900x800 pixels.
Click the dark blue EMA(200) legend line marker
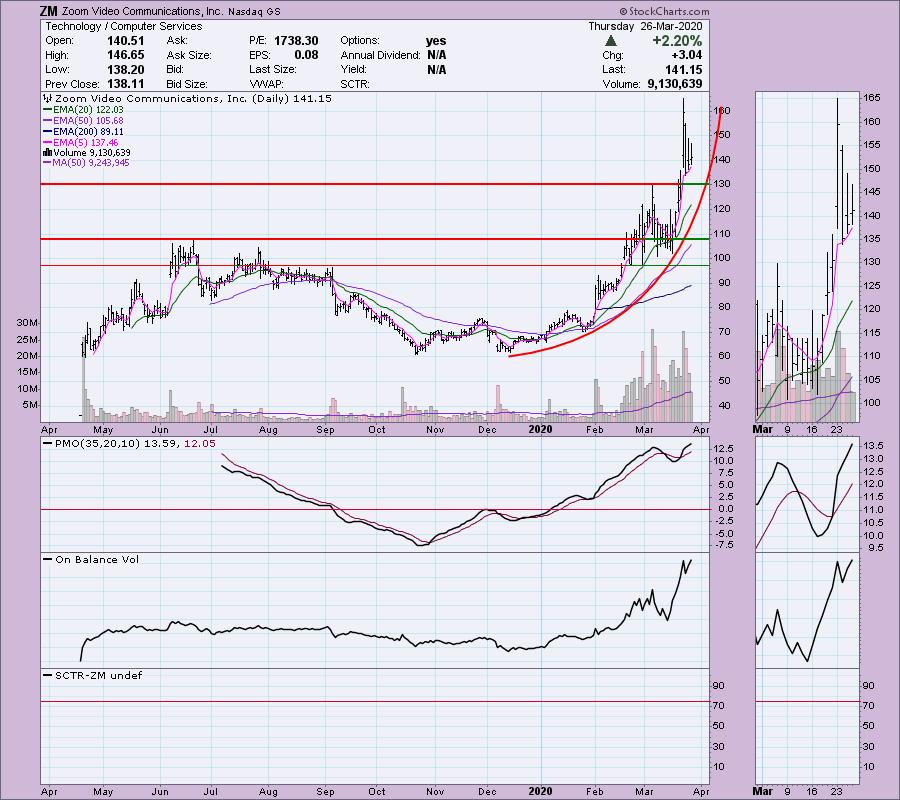point(48,131)
